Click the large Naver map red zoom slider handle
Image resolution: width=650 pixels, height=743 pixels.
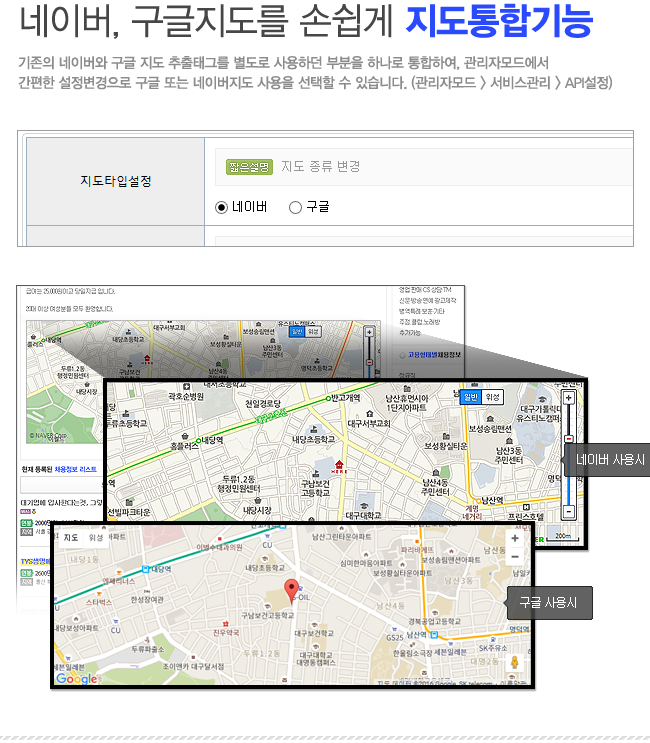click(x=569, y=439)
